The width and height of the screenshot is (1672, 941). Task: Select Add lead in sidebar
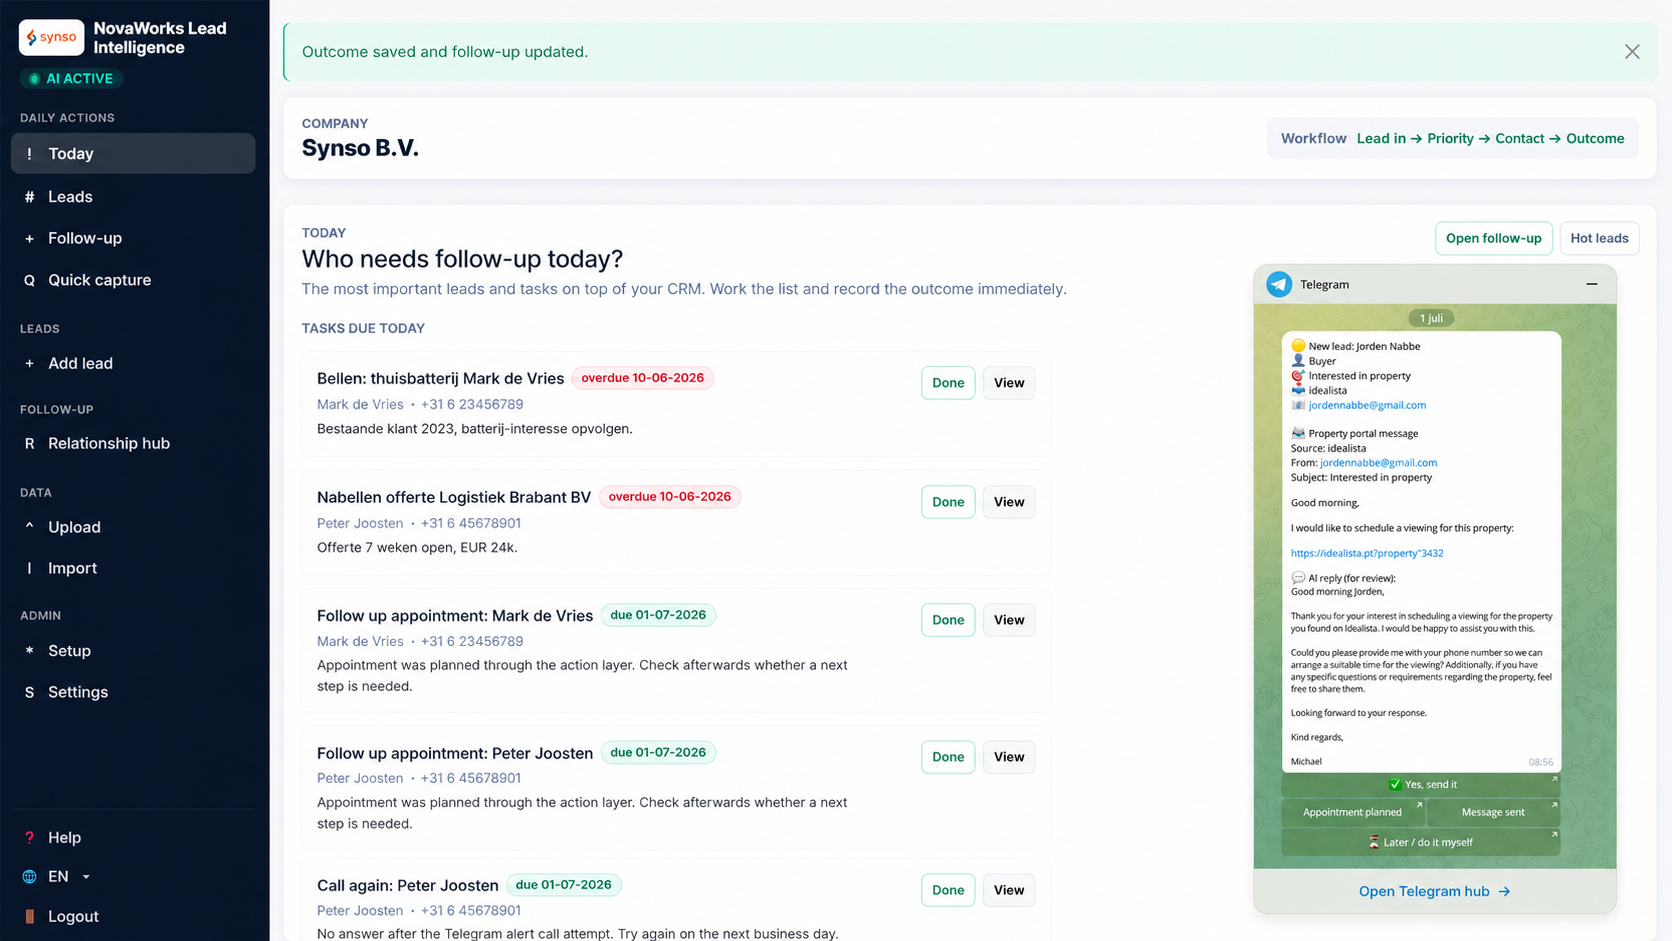[x=133, y=363]
